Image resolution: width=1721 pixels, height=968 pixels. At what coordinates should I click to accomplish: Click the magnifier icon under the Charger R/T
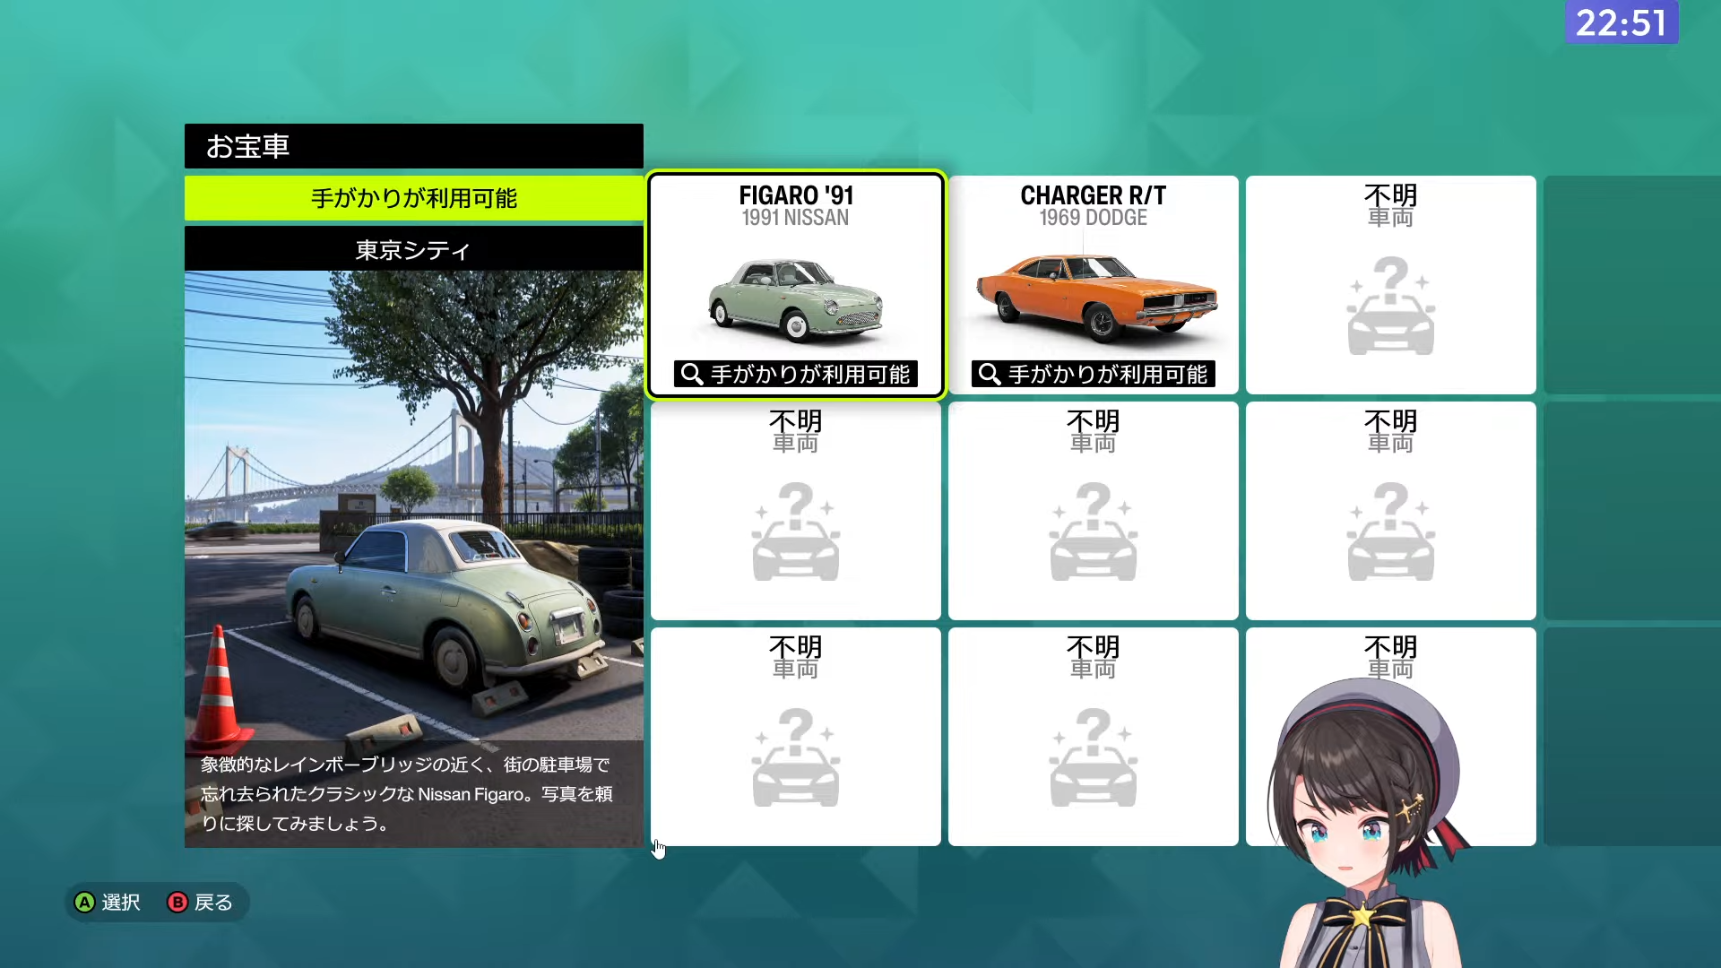point(989,374)
